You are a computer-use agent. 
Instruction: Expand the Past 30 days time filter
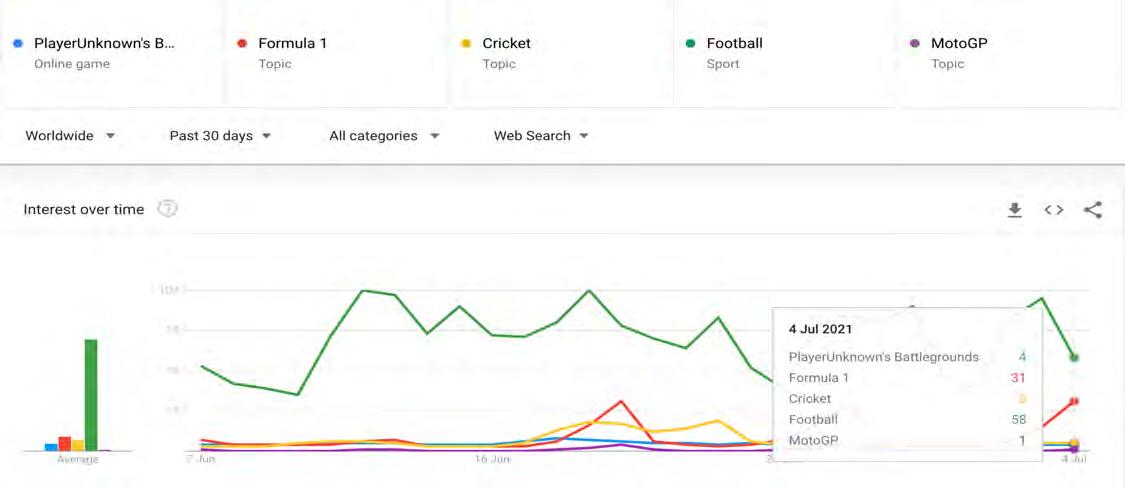220,136
